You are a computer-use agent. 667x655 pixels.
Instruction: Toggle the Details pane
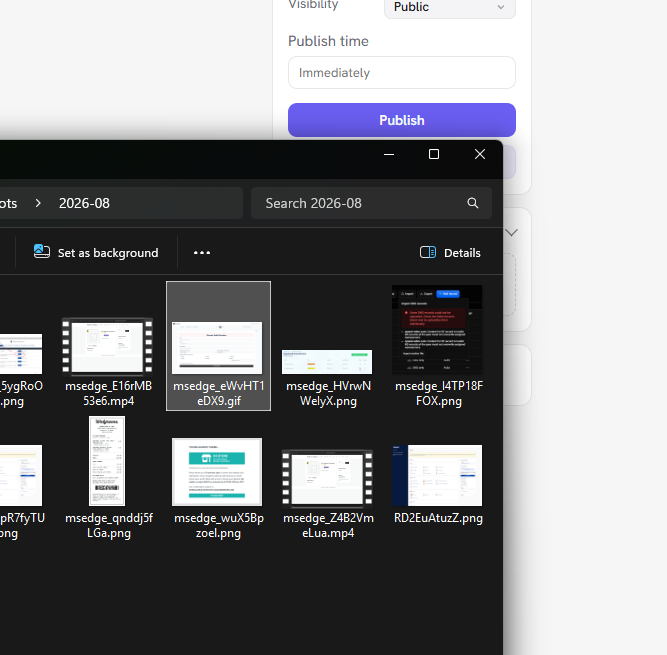point(450,253)
